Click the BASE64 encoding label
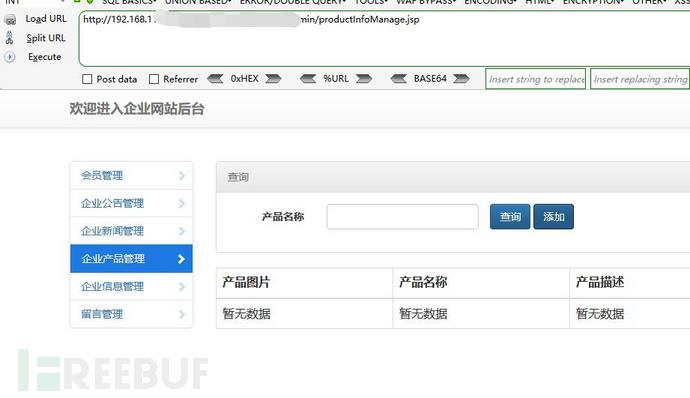Screen dimensions: 690x398 [x=430, y=79]
